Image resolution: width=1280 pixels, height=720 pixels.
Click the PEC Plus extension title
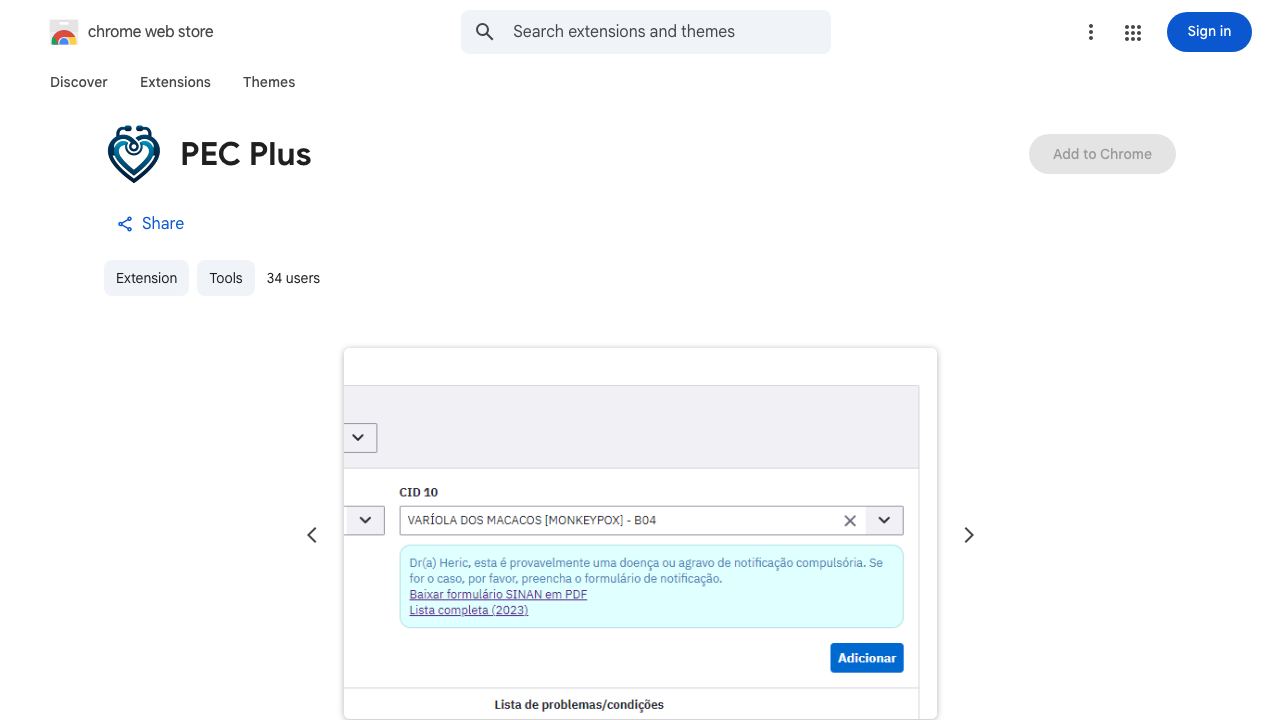click(246, 154)
